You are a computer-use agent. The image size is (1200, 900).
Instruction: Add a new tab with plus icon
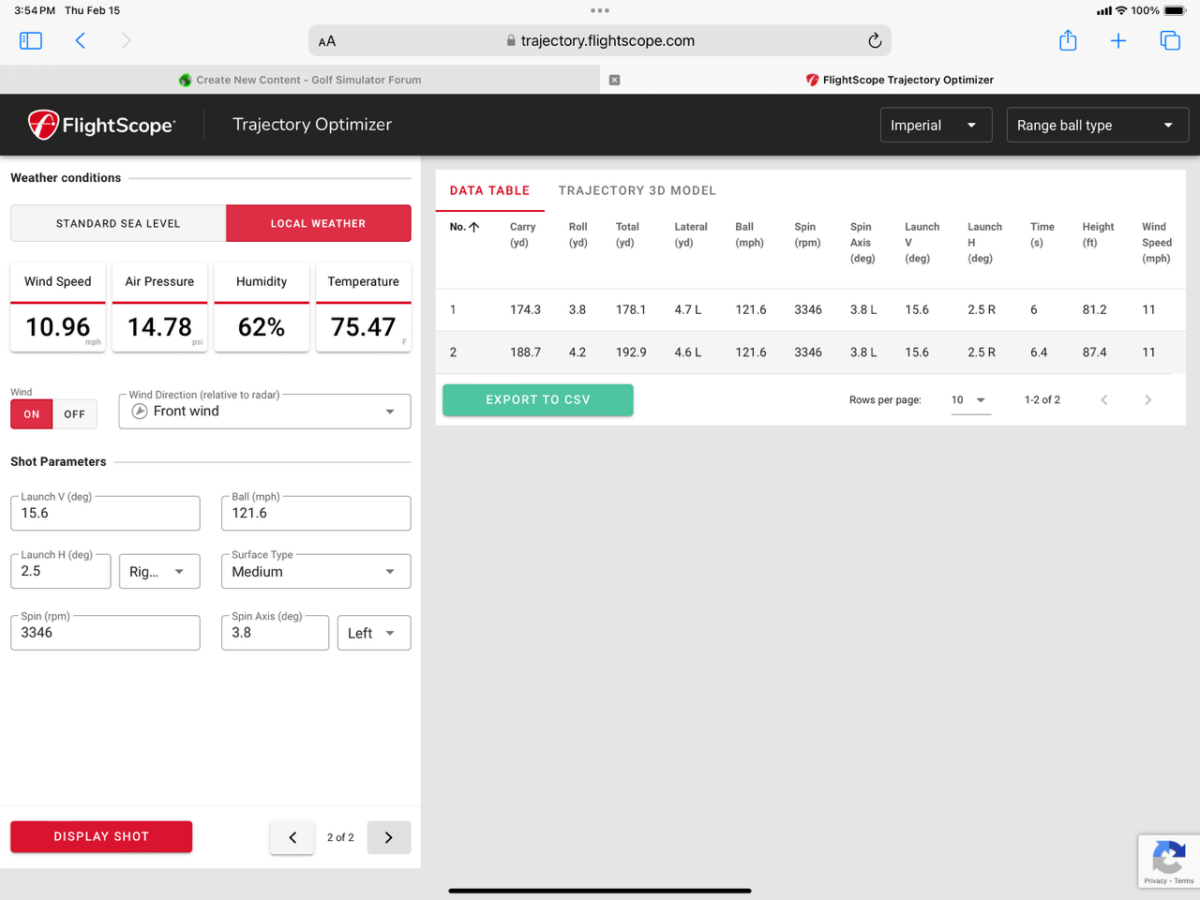pos(1118,41)
